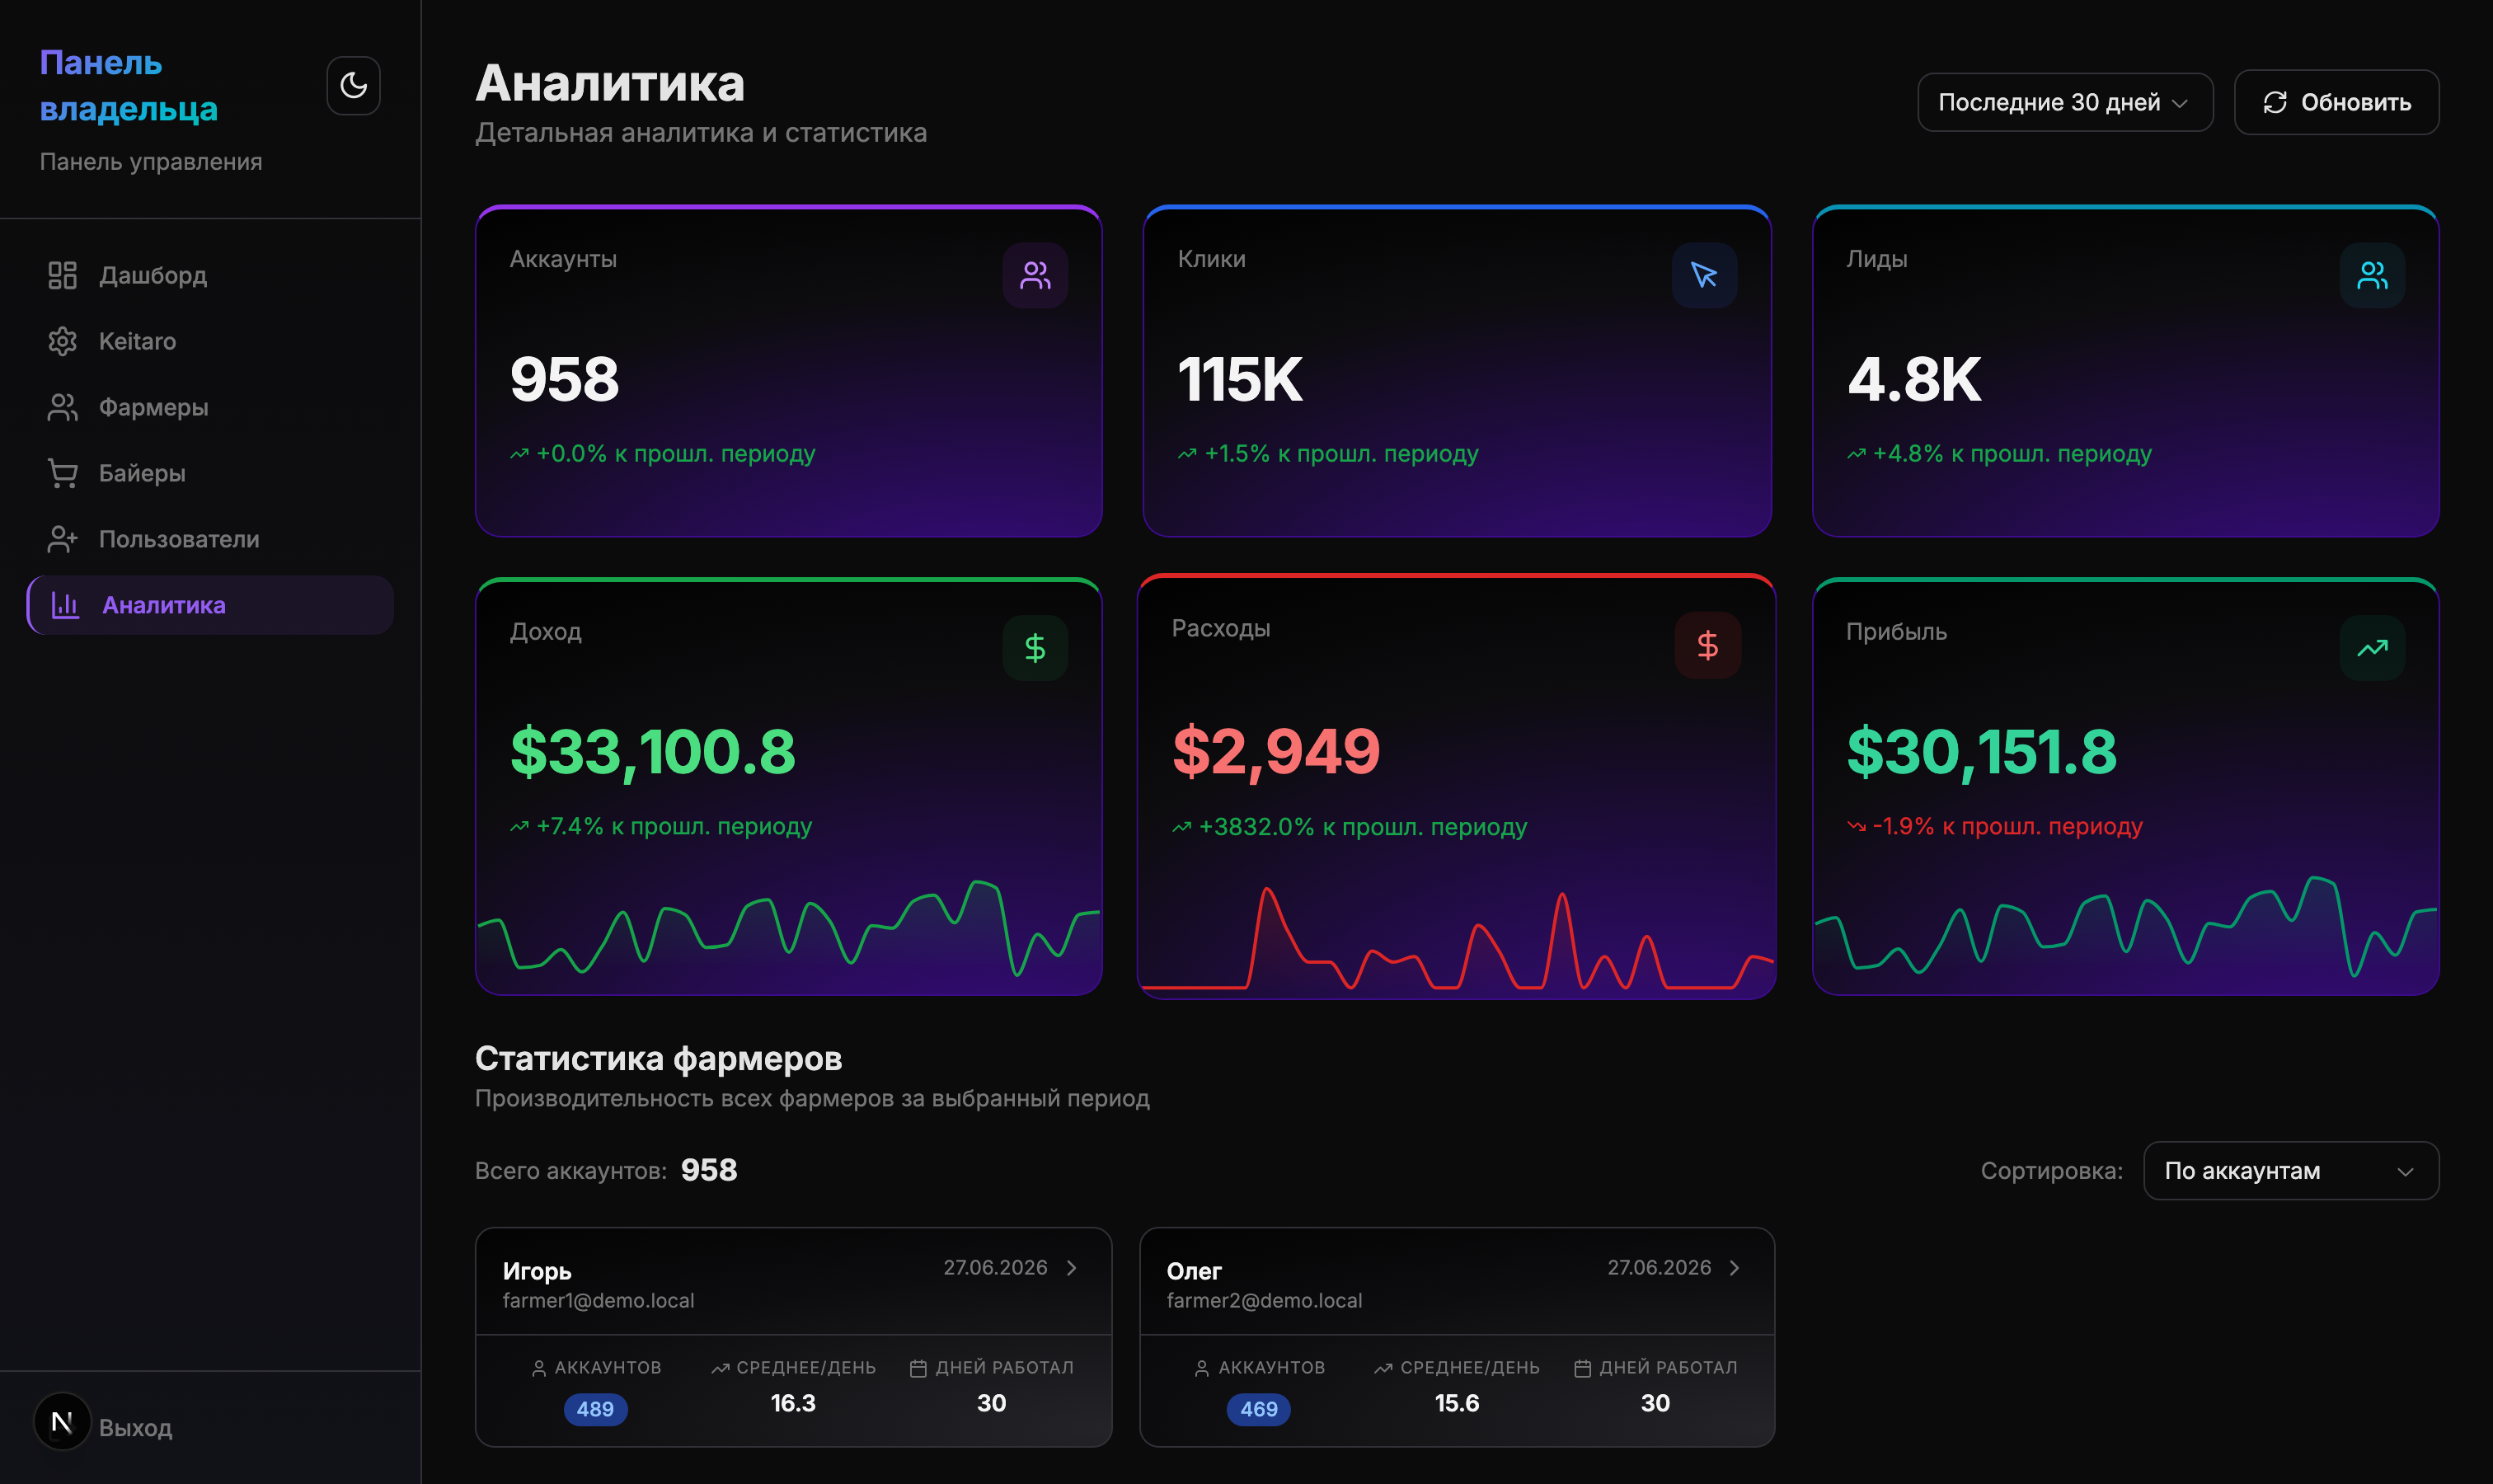Image resolution: width=2493 pixels, height=1484 pixels.
Task: Click the Панель владельца title
Action: pos(128,85)
